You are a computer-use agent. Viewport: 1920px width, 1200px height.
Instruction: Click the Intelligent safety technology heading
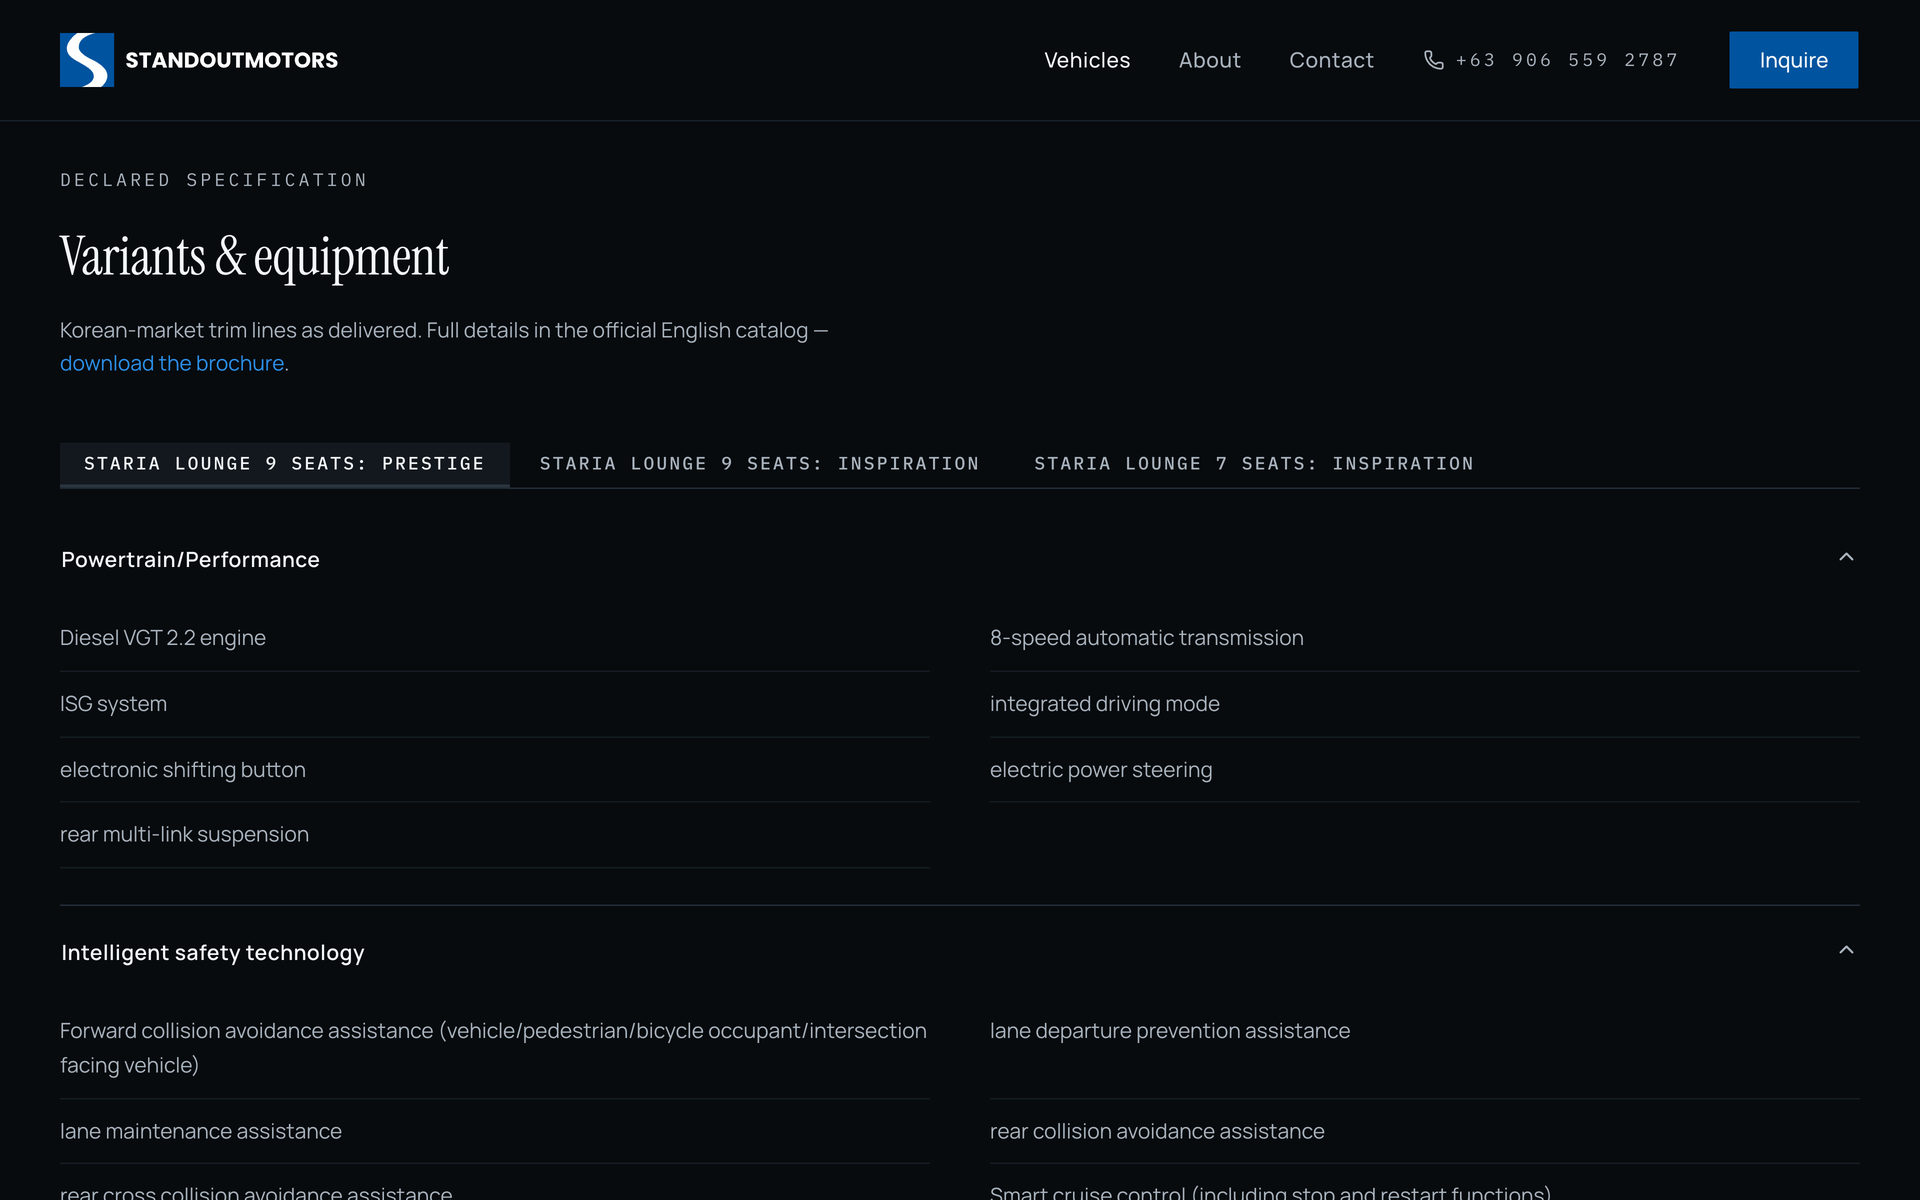[212, 953]
